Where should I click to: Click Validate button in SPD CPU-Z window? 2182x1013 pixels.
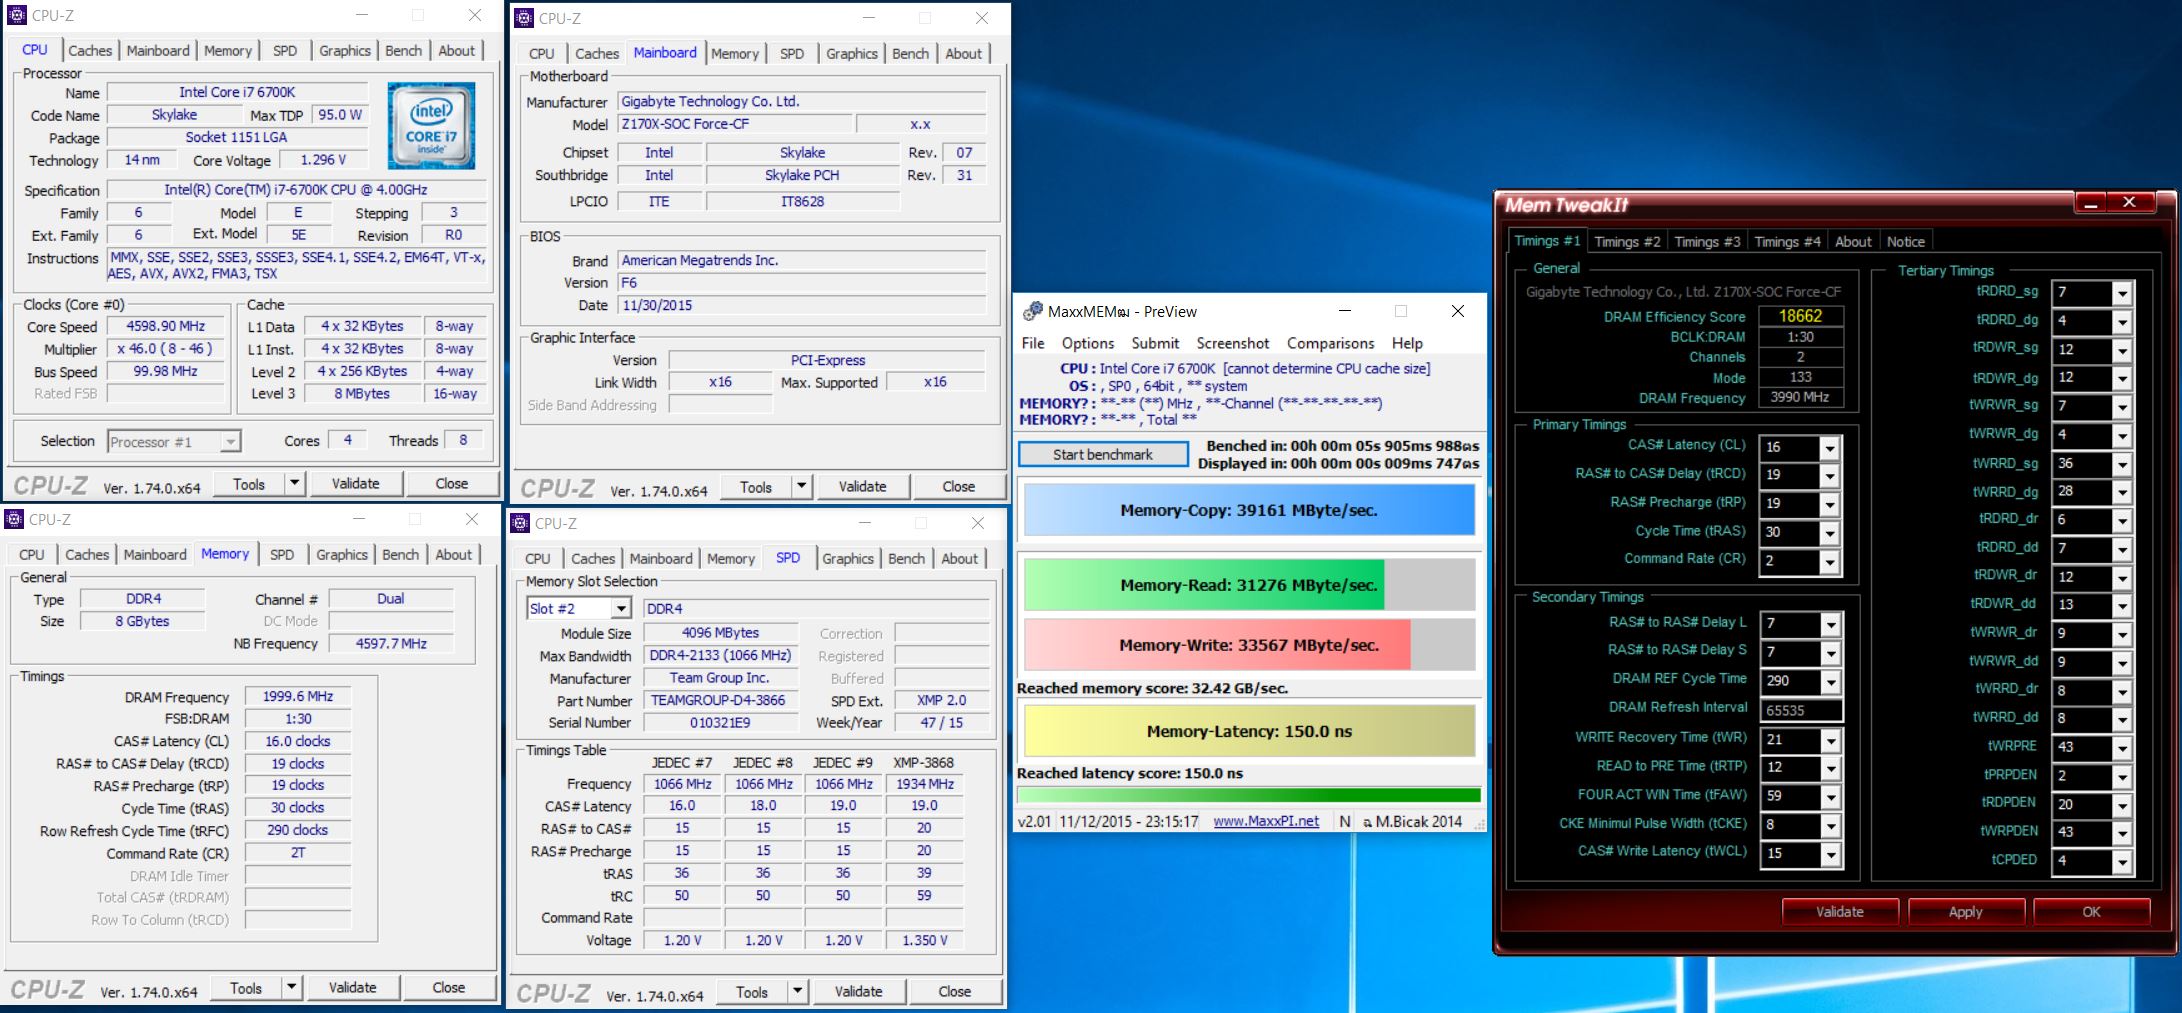pos(858,991)
